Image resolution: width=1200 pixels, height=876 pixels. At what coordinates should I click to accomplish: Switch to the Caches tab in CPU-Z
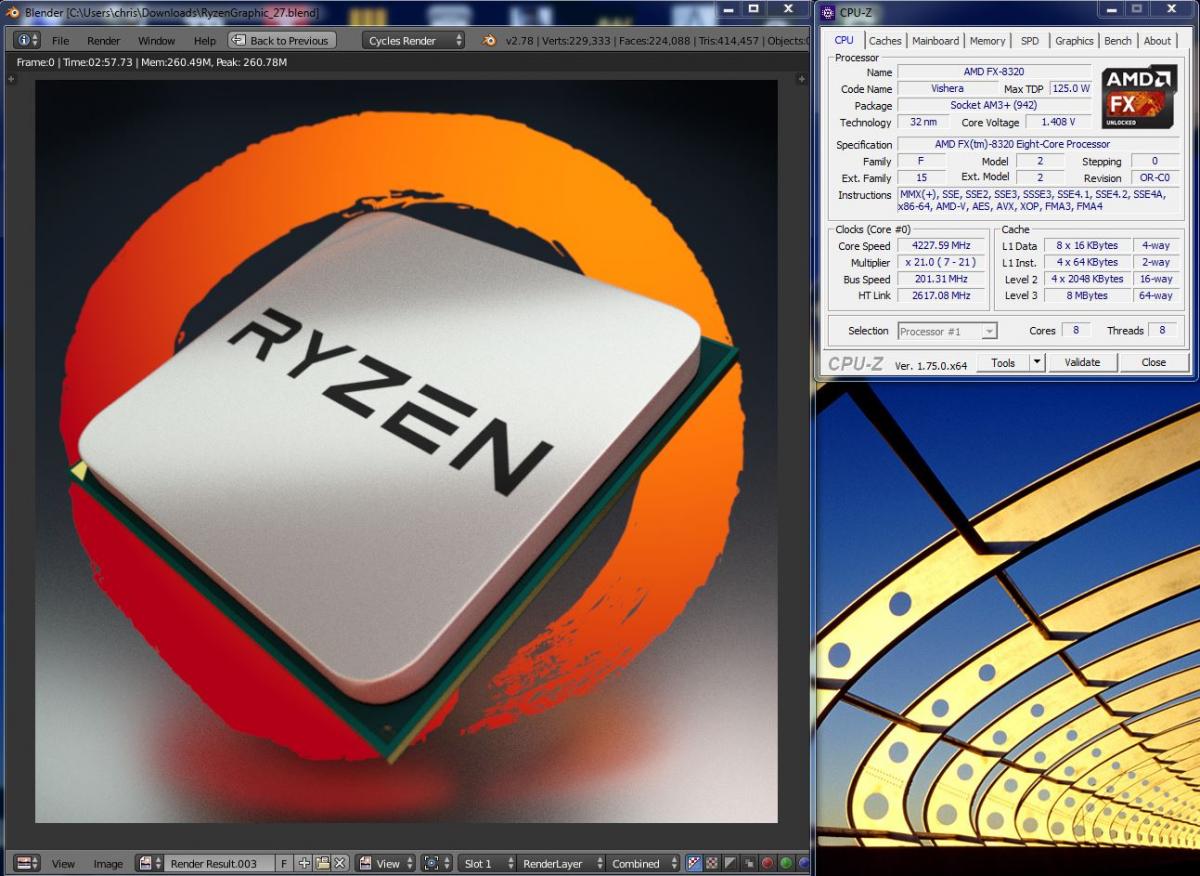tap(885, 41)
